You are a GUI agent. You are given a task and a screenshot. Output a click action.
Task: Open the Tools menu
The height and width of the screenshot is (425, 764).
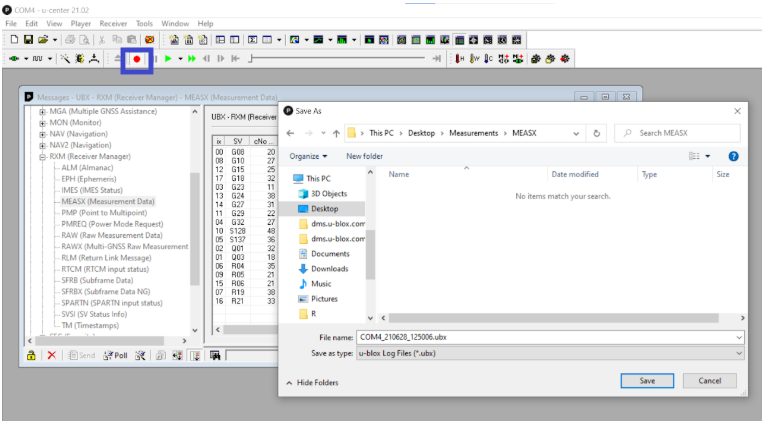click(144, 23)
